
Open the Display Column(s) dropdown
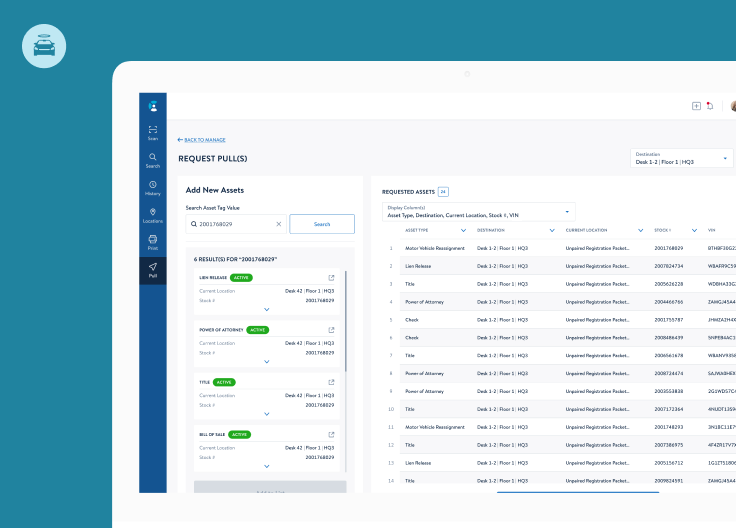tap(478, 212)
